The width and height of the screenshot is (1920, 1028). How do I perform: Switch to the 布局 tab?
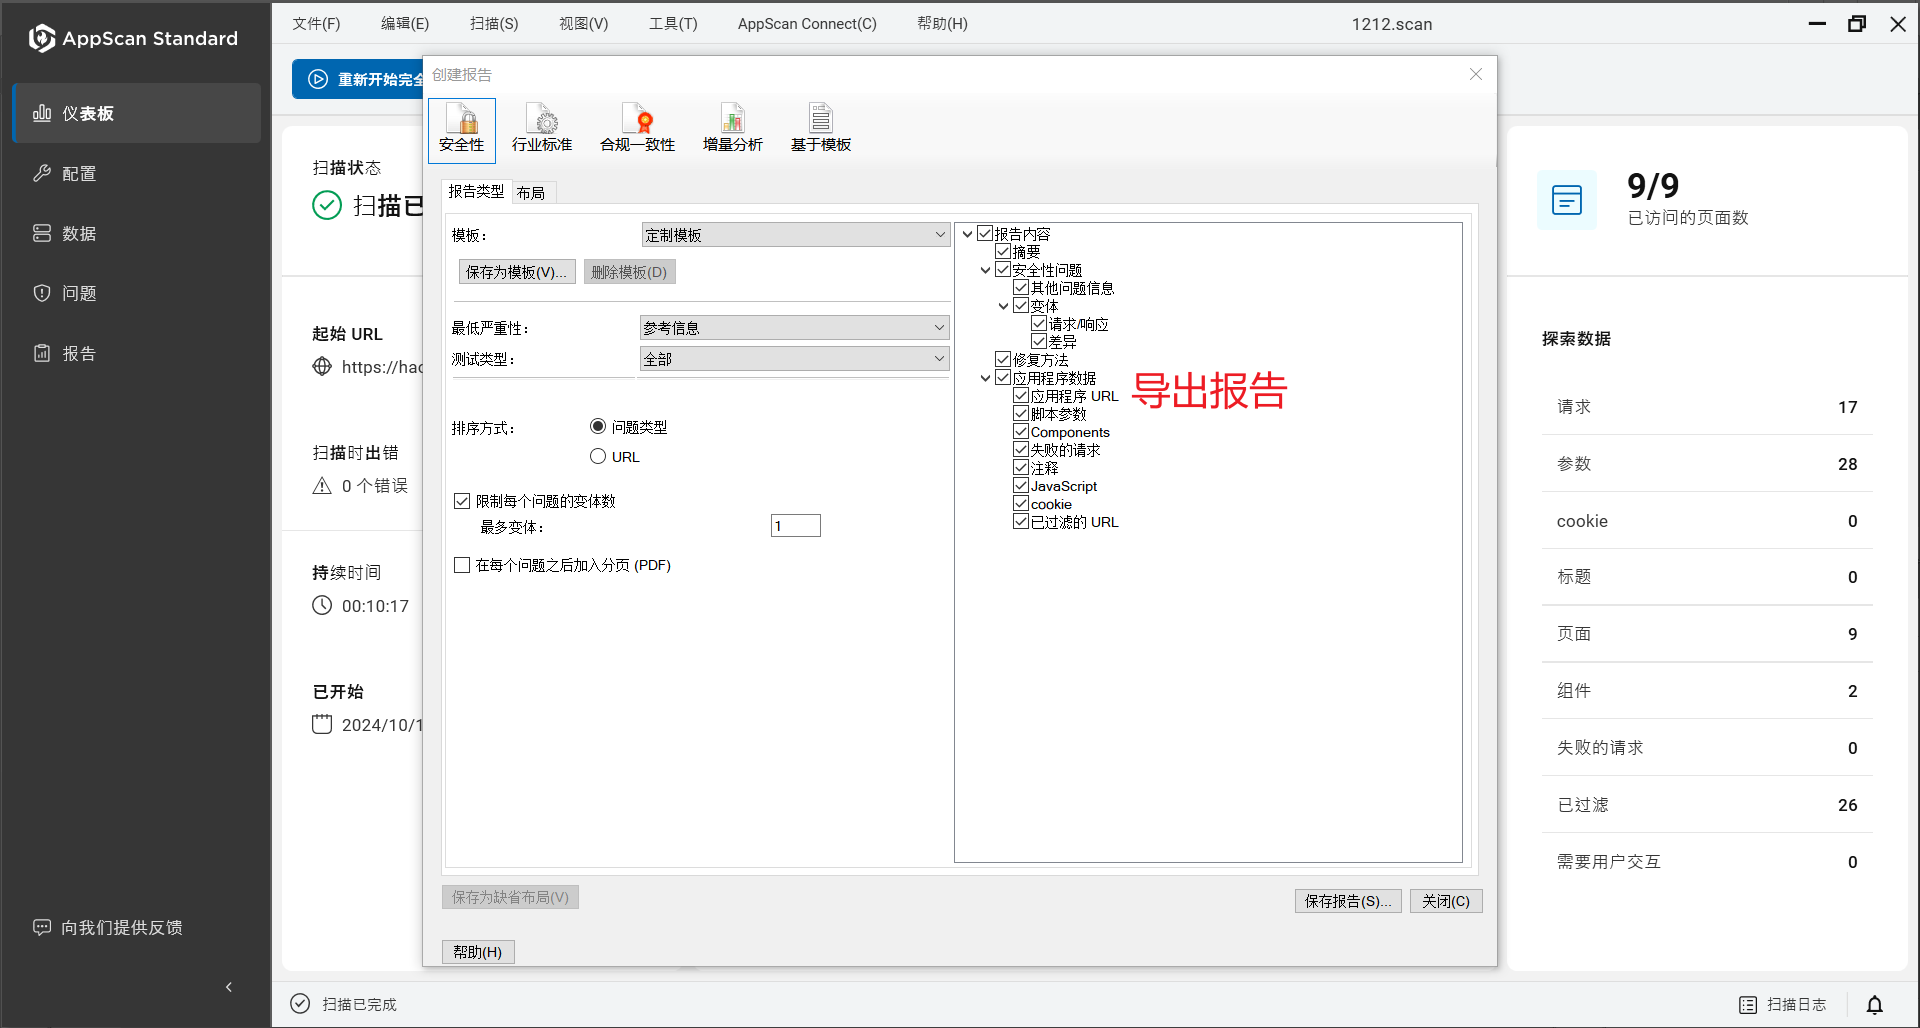point(532,193)
